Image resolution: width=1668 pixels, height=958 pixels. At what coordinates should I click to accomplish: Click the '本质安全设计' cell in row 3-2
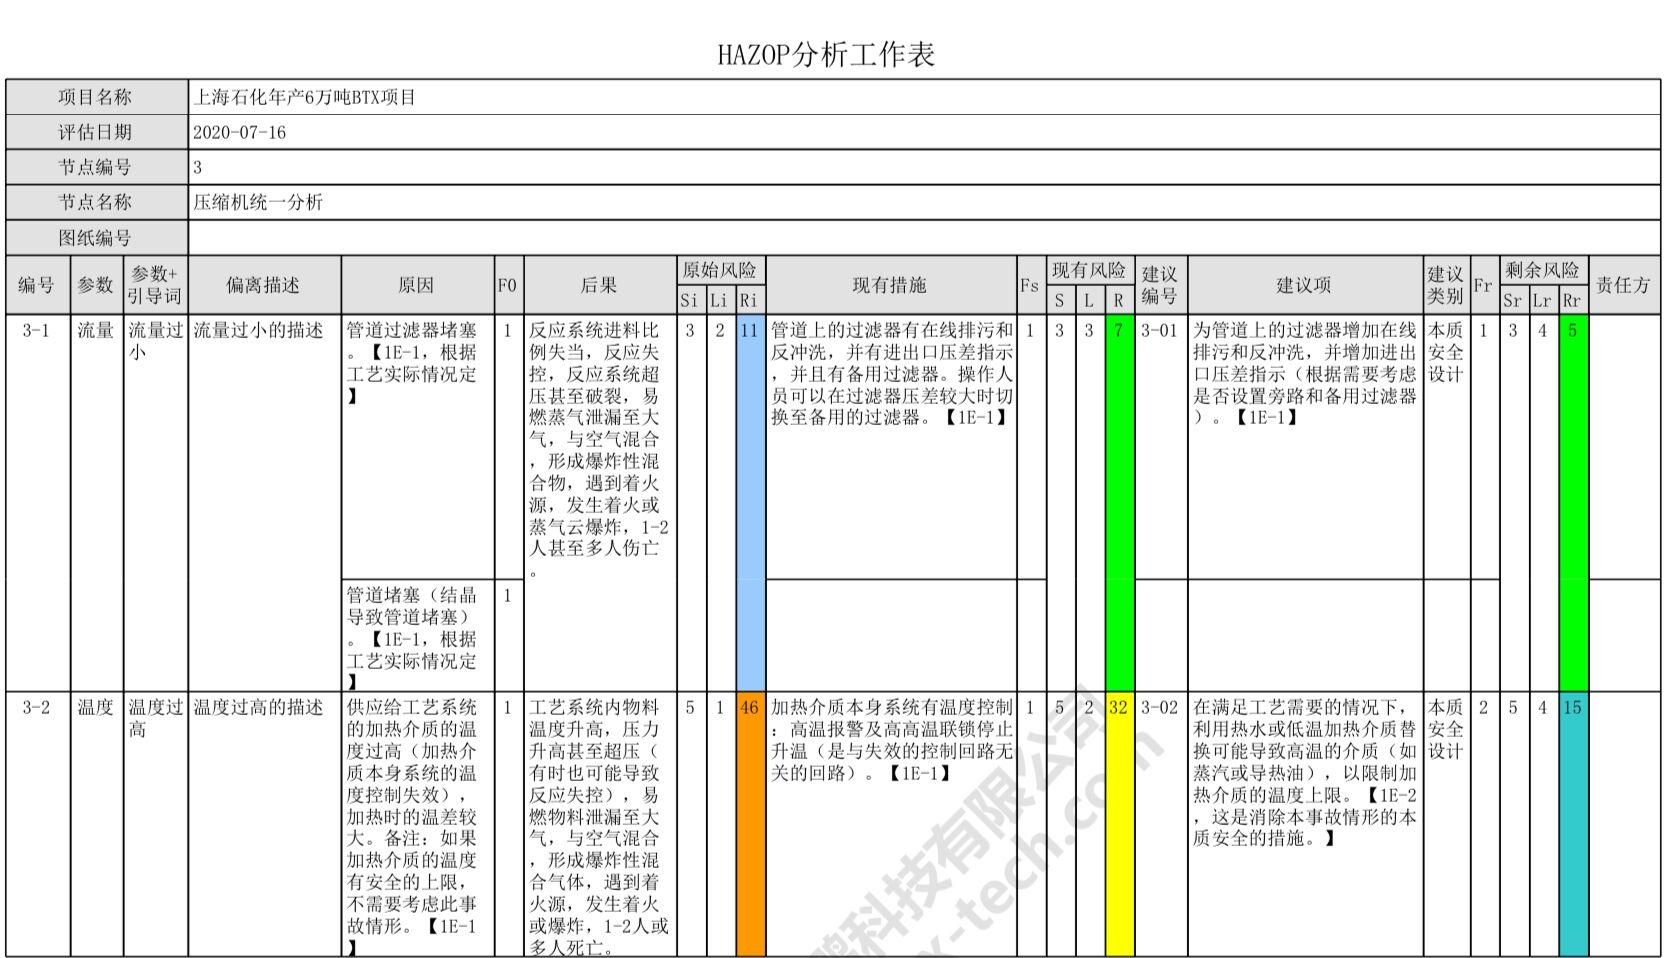1446,824
